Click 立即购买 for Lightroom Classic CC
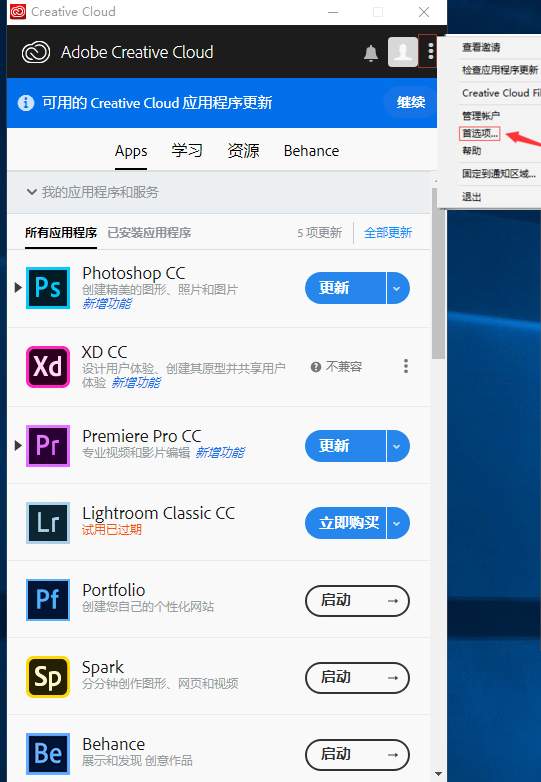This screenshot has width=541, height=782. pos(345,523)
